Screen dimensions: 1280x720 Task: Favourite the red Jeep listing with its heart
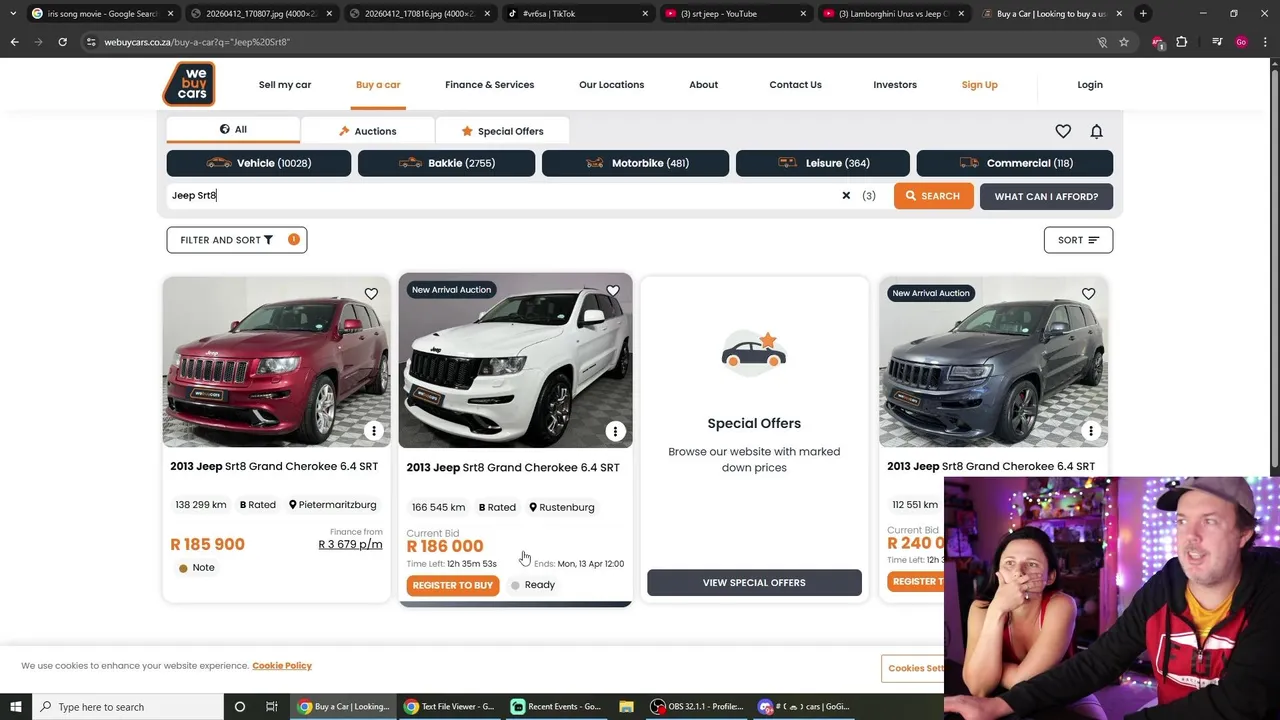[x=371, y=294]
